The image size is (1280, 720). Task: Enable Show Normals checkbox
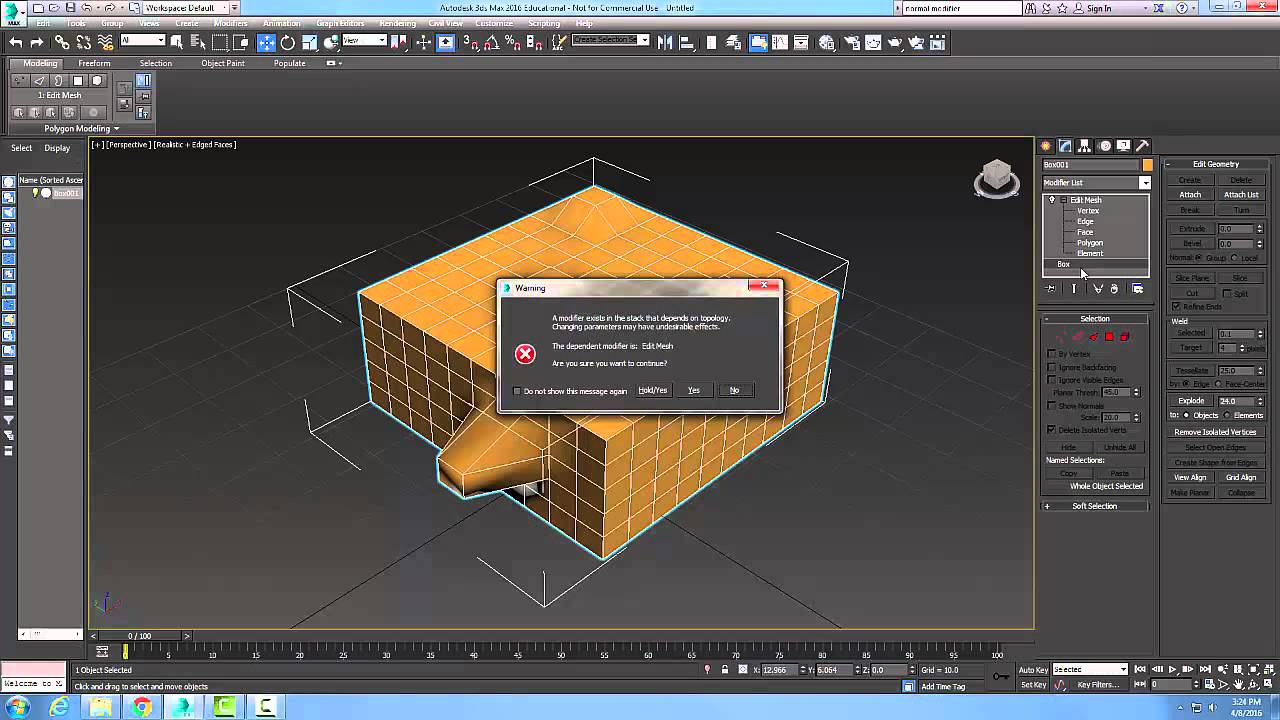(1051, 406)
